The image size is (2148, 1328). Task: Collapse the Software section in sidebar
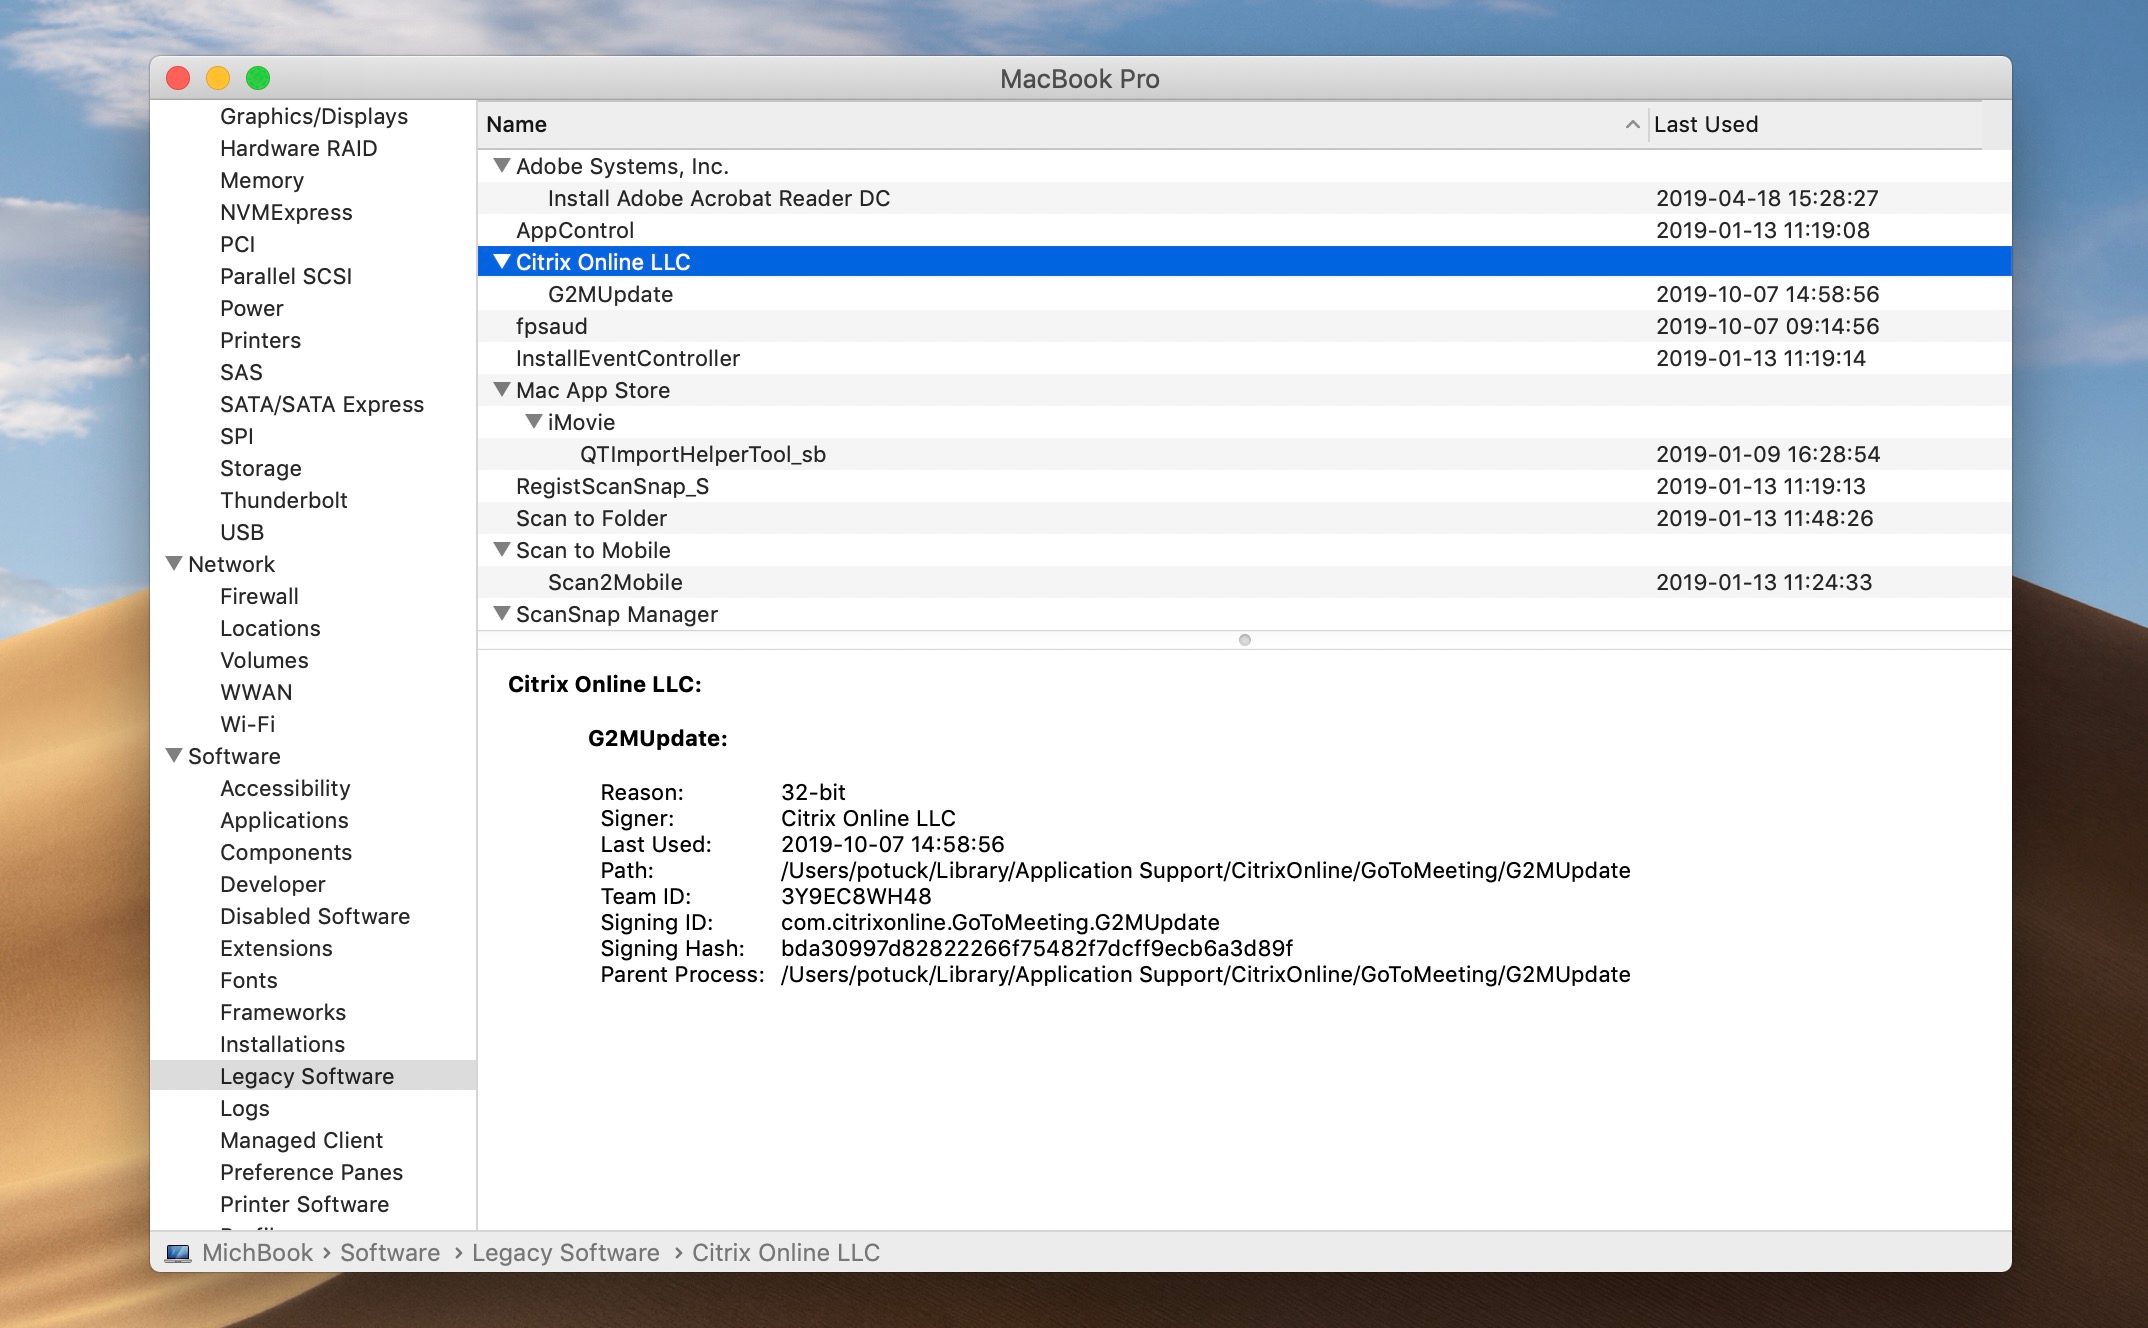click(x=174, y=756)
